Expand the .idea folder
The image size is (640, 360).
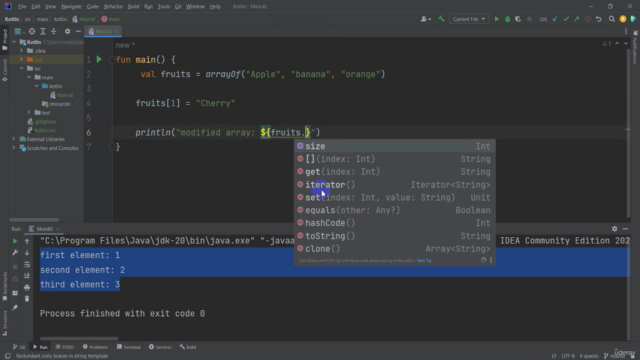pos(22,51)
